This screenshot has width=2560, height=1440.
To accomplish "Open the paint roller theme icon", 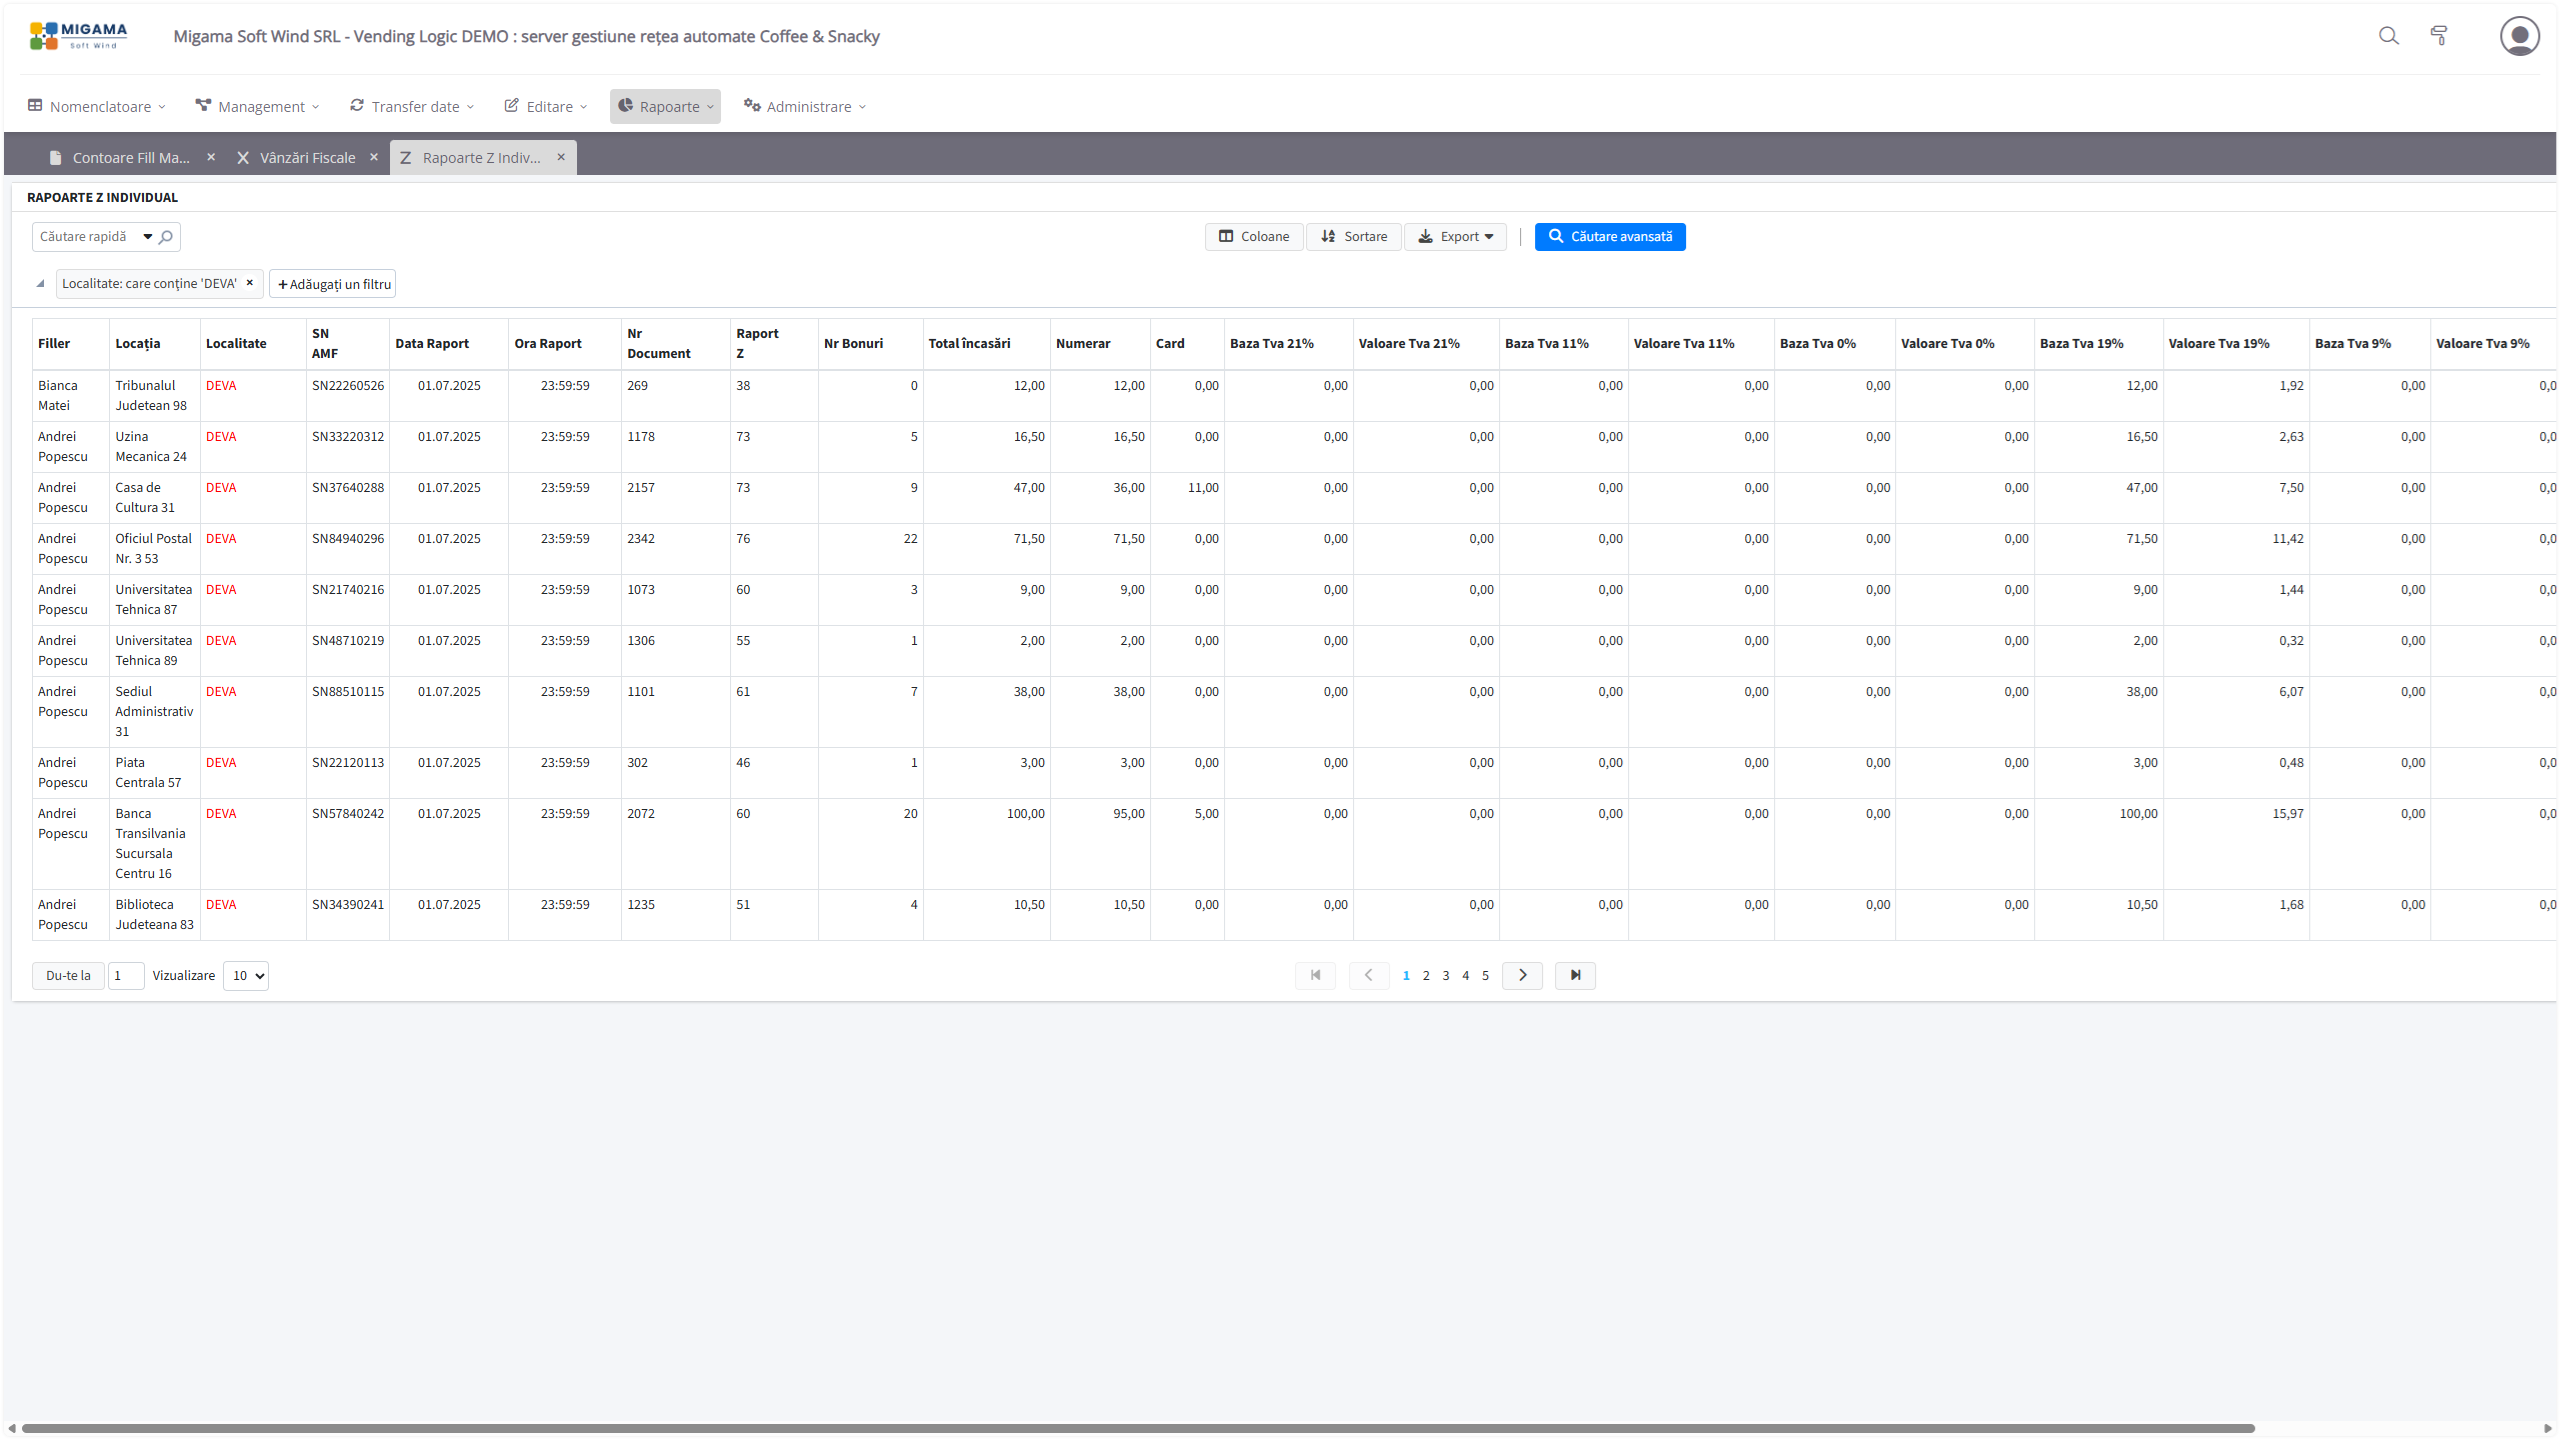I will click(2439, 36).
